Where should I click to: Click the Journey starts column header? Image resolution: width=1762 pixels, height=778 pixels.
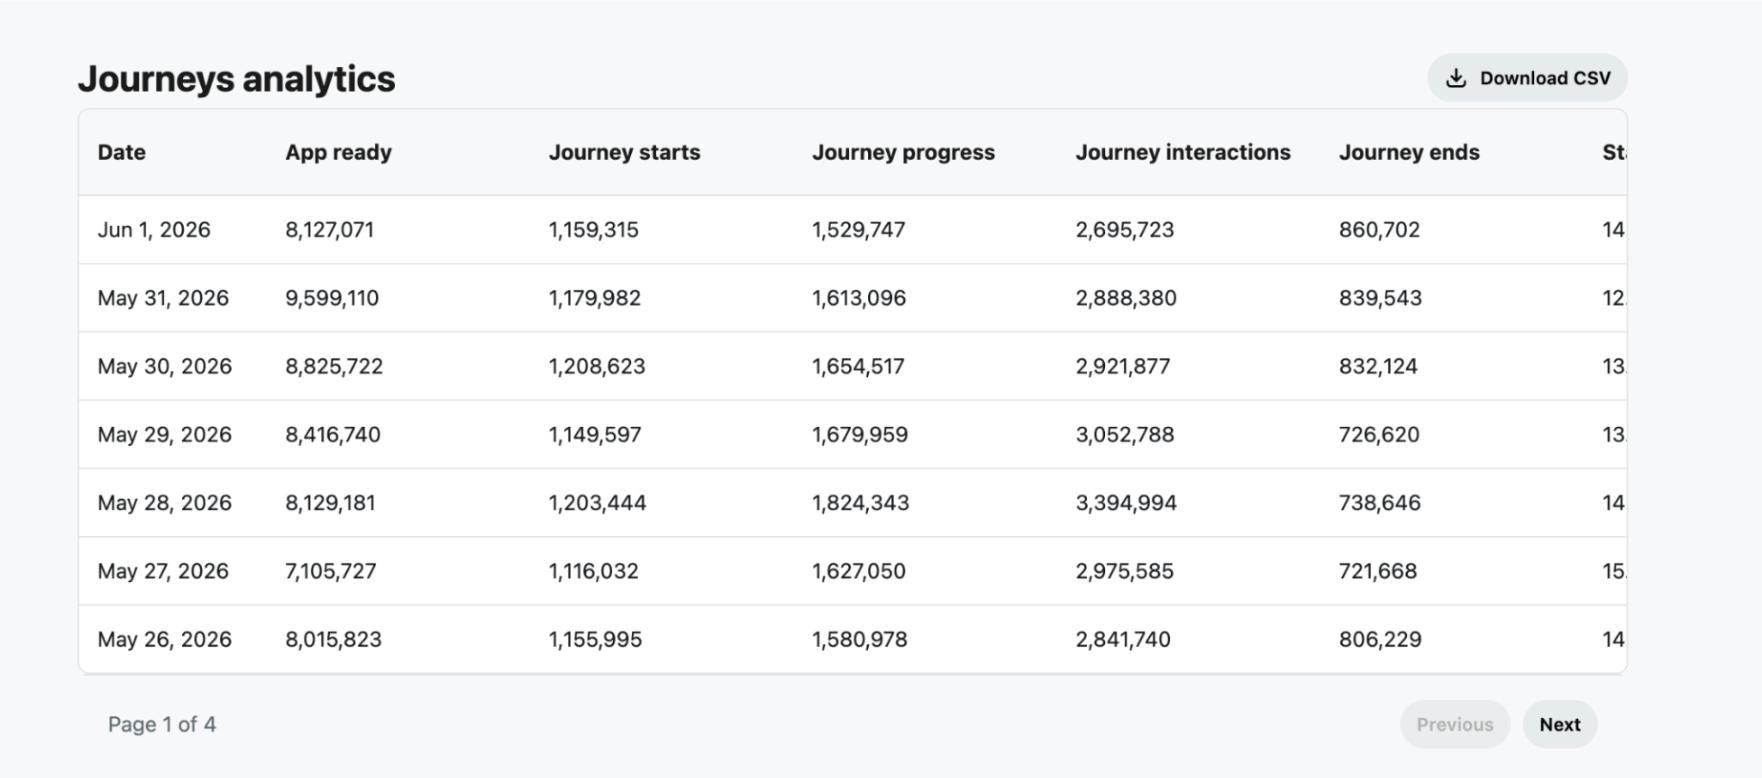(x=624, y=152)
